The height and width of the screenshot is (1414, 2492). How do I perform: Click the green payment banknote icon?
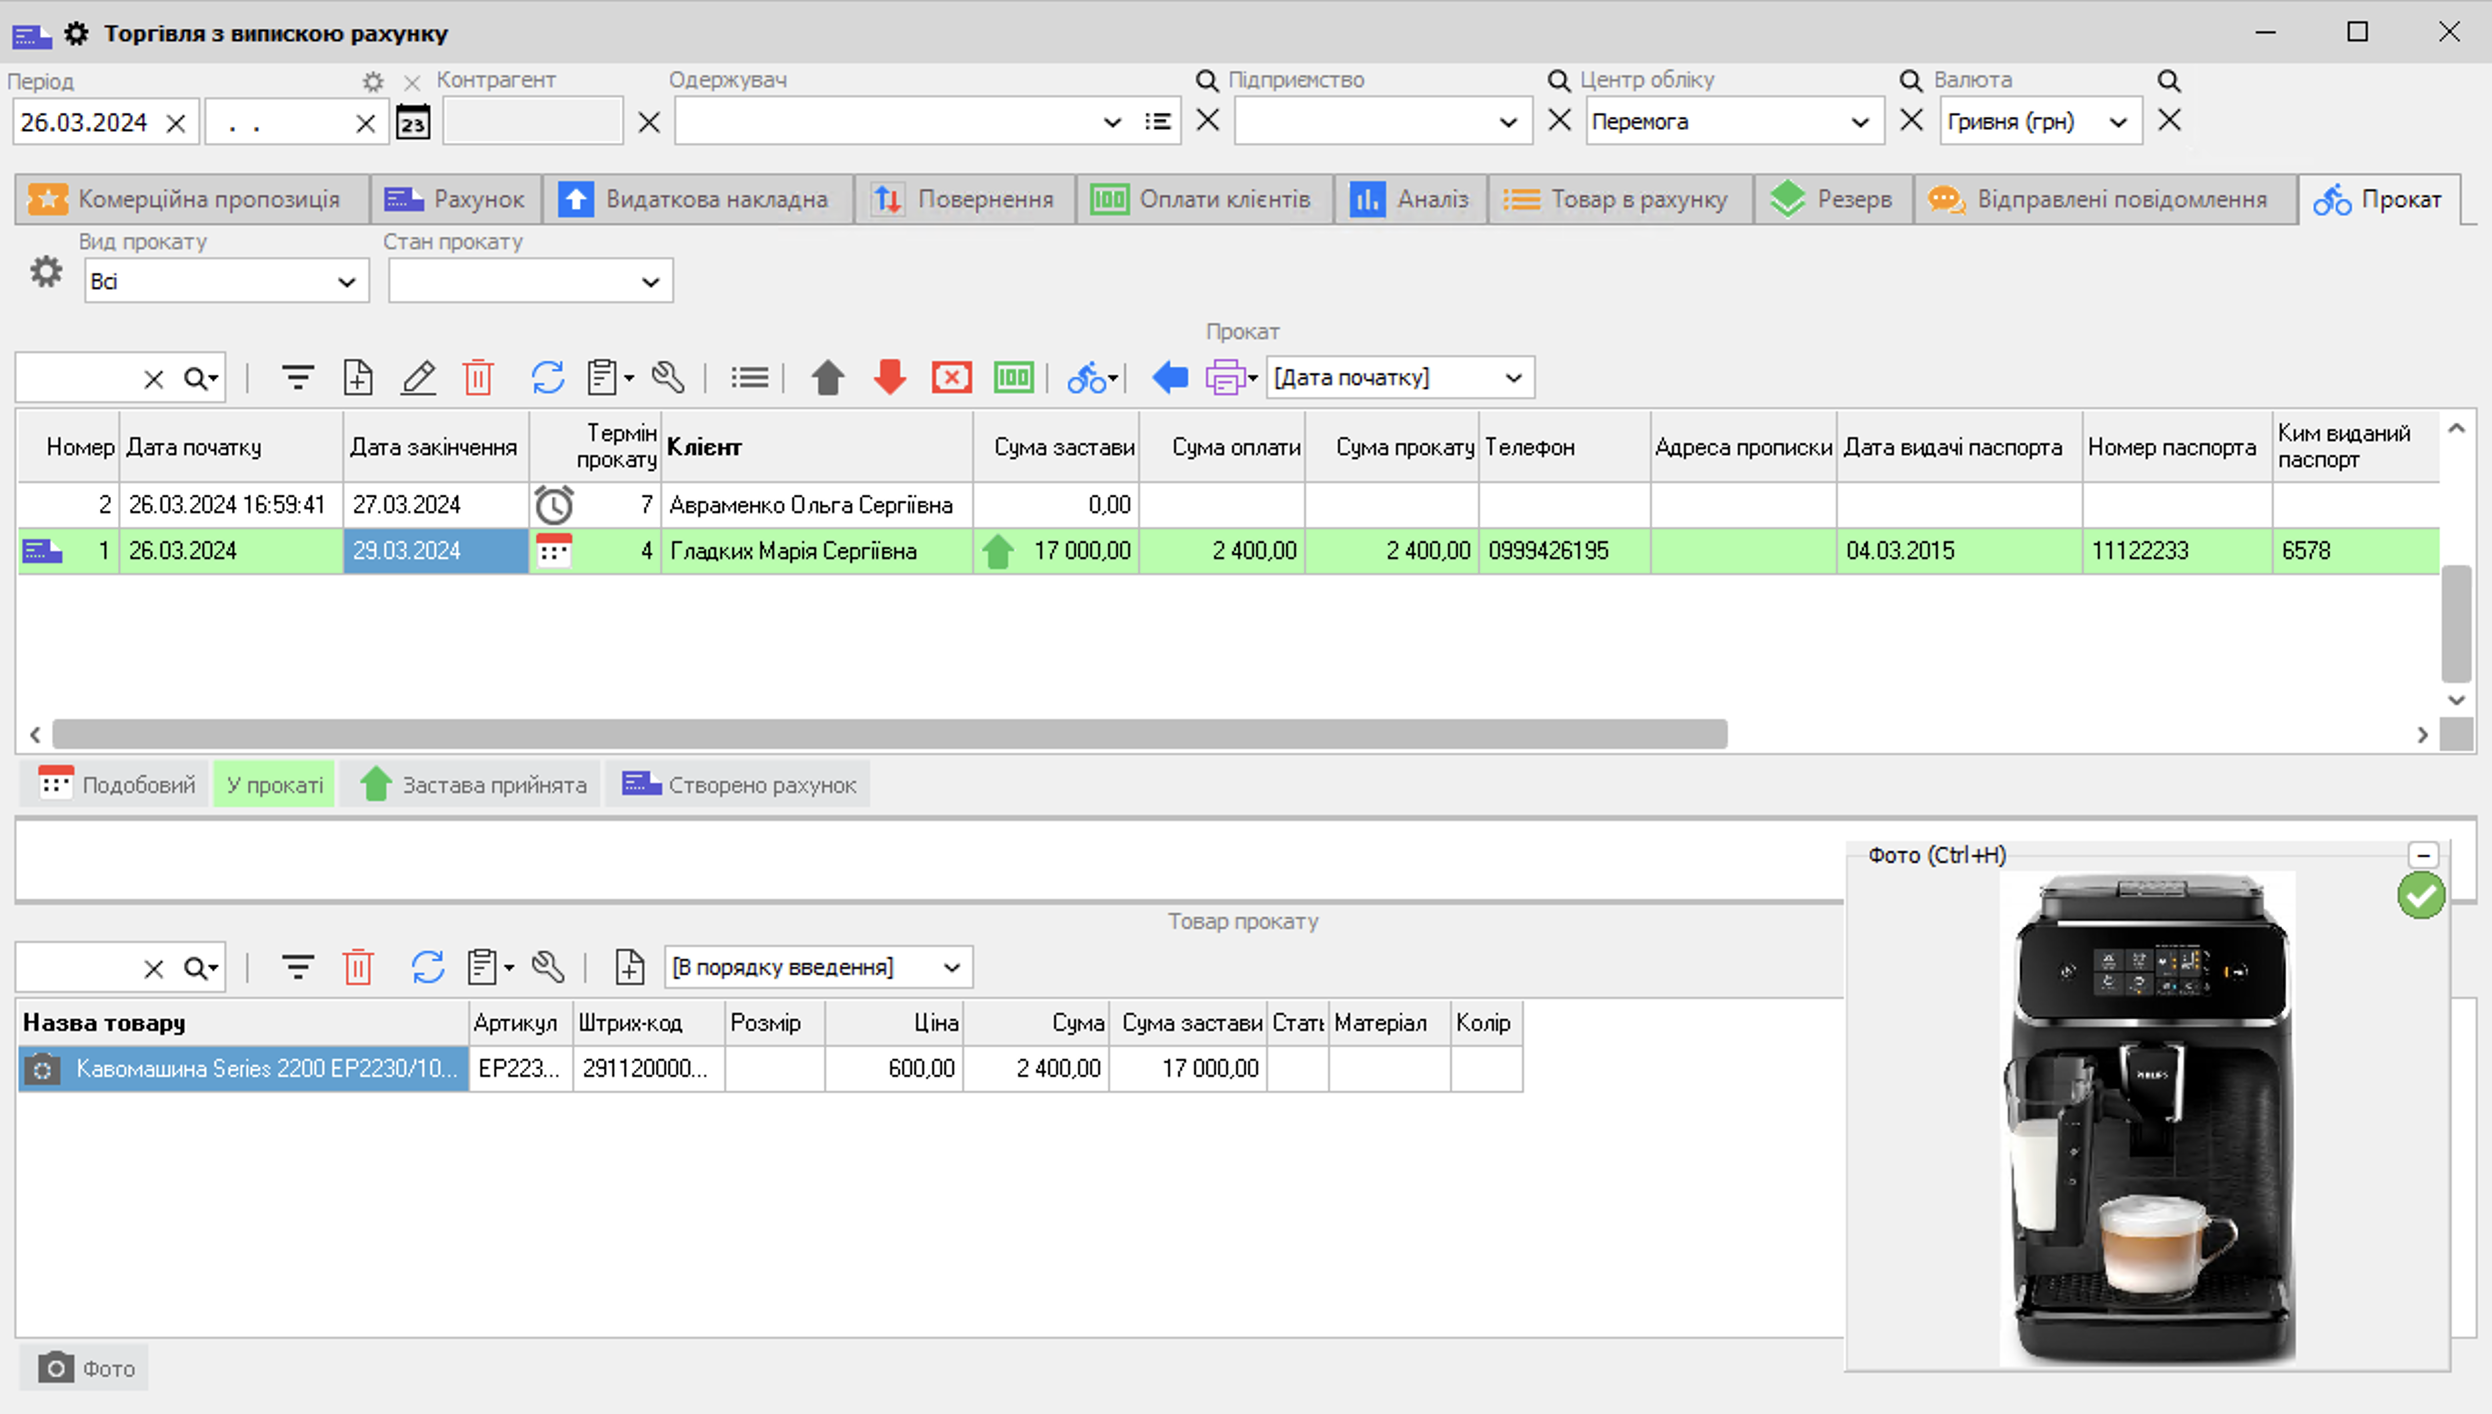1013,378
